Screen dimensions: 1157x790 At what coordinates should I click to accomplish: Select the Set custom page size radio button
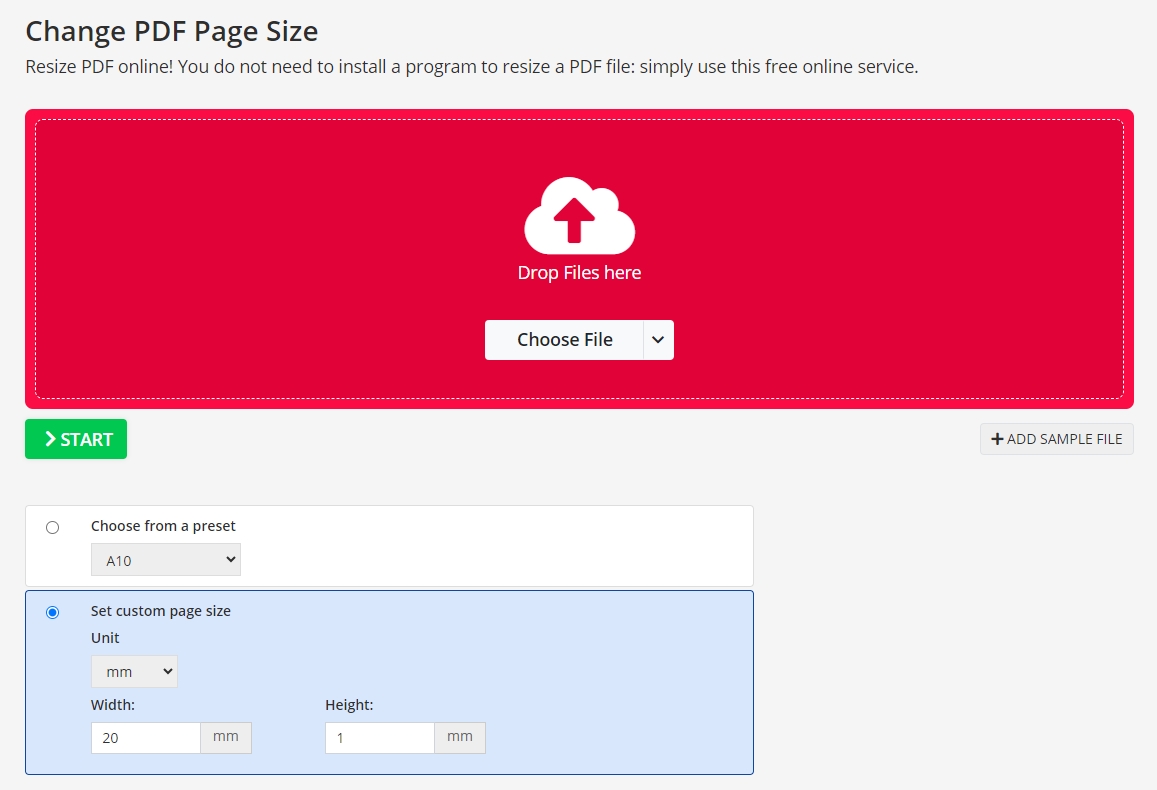click(x=53, y=611)
